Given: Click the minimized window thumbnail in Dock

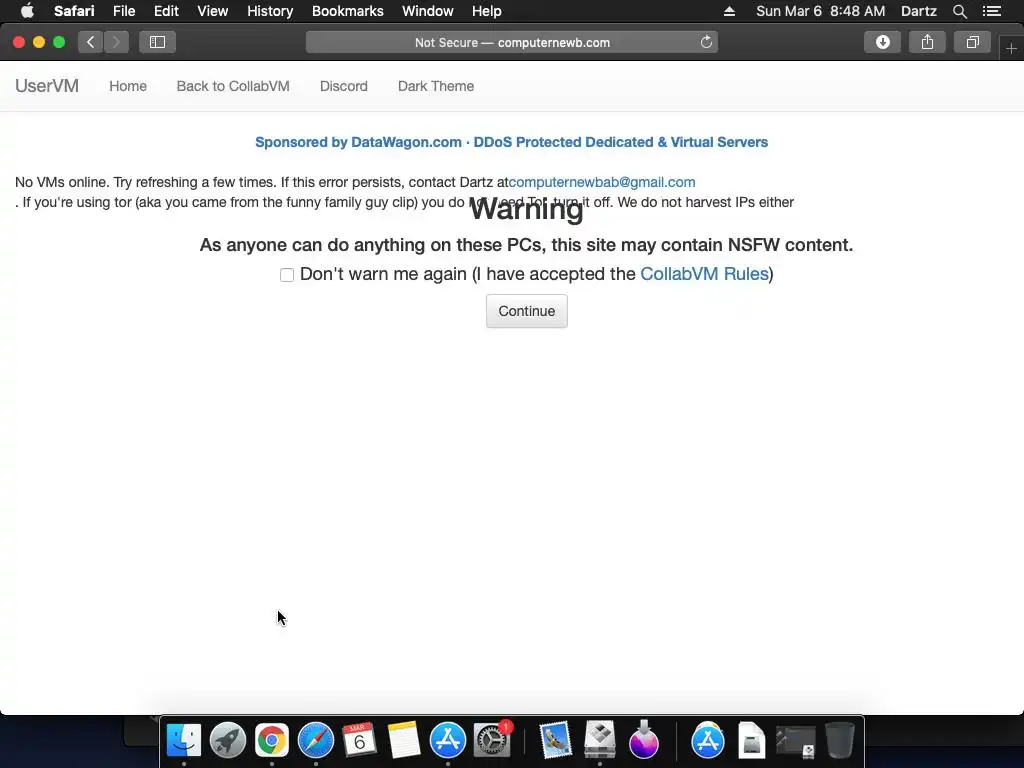Looking at the screenshot, I should tap(795, 742).
